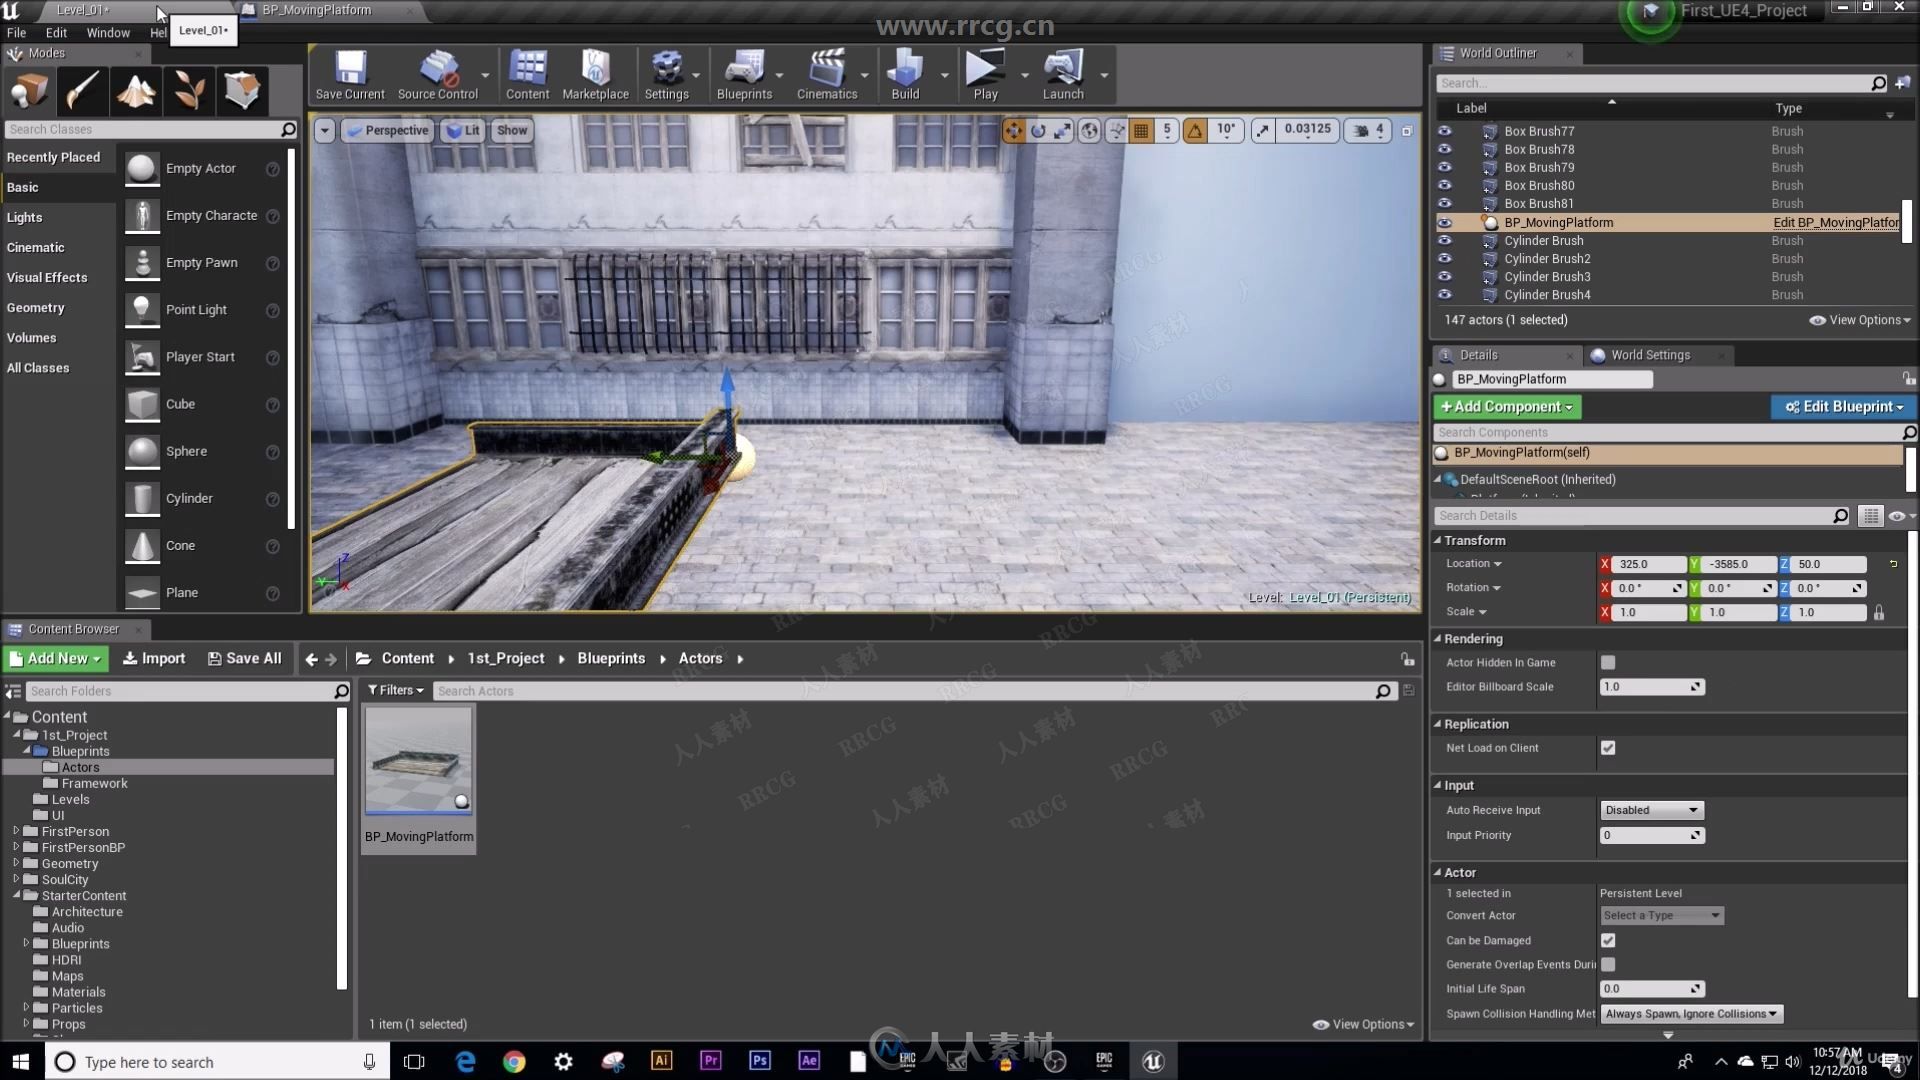Toggle visibility of BP_MovingPlatform actor
Viewport: 1920px width, 1080px height.
point(1445,222)
